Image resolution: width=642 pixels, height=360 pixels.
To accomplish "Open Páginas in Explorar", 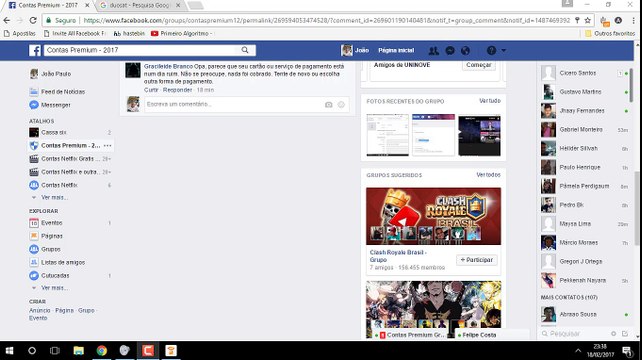I will [x=52, y=236].
